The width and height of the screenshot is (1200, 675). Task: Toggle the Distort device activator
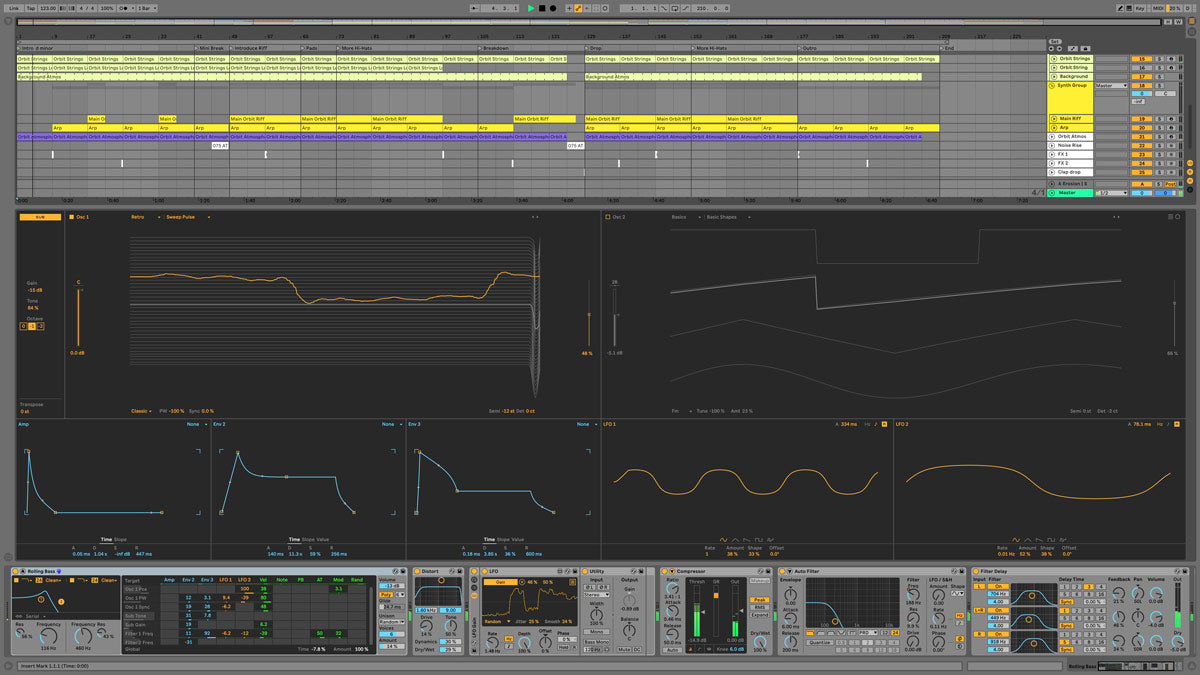[x=418, y=571]
